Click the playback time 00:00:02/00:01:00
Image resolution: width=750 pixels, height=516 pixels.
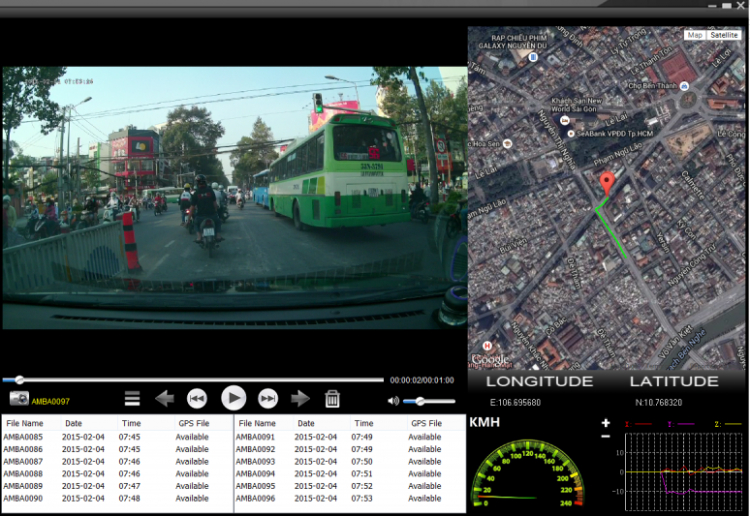point(422,380)
